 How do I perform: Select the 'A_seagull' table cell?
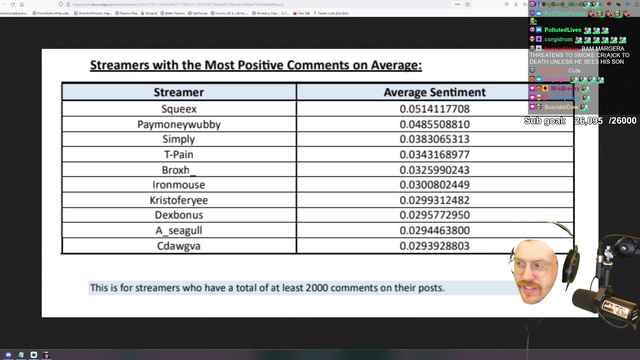[x=179, y=230]
